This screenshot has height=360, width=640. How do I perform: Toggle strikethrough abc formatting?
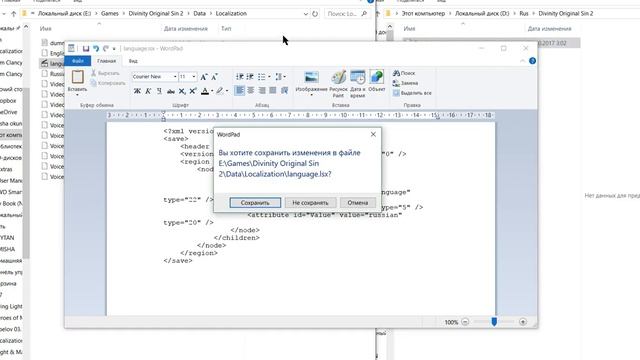click(171, 91)
